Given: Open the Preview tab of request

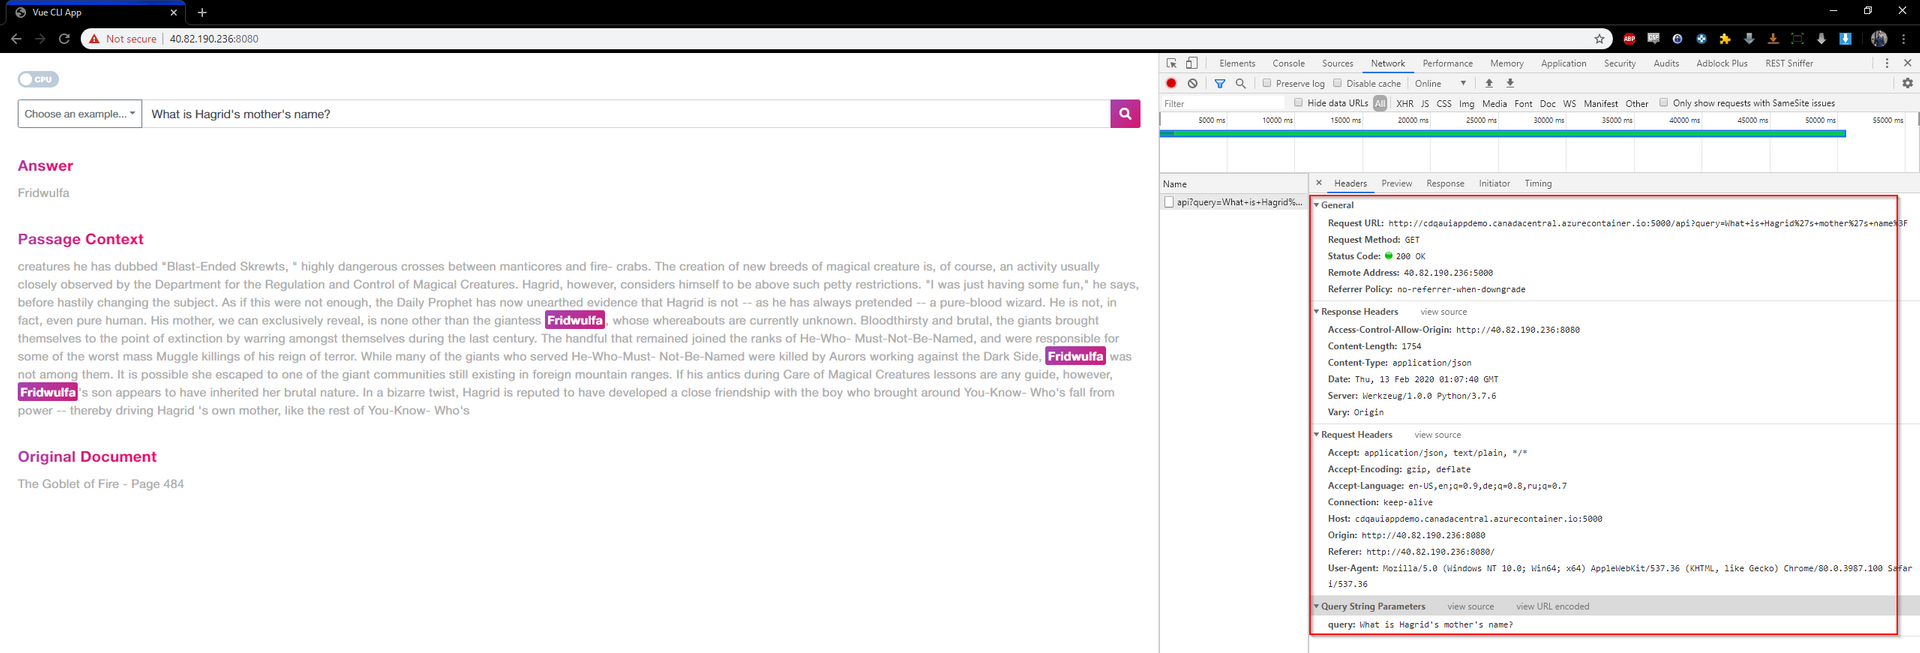Looking at the screenshot, I should click(x=1396, y=184).
